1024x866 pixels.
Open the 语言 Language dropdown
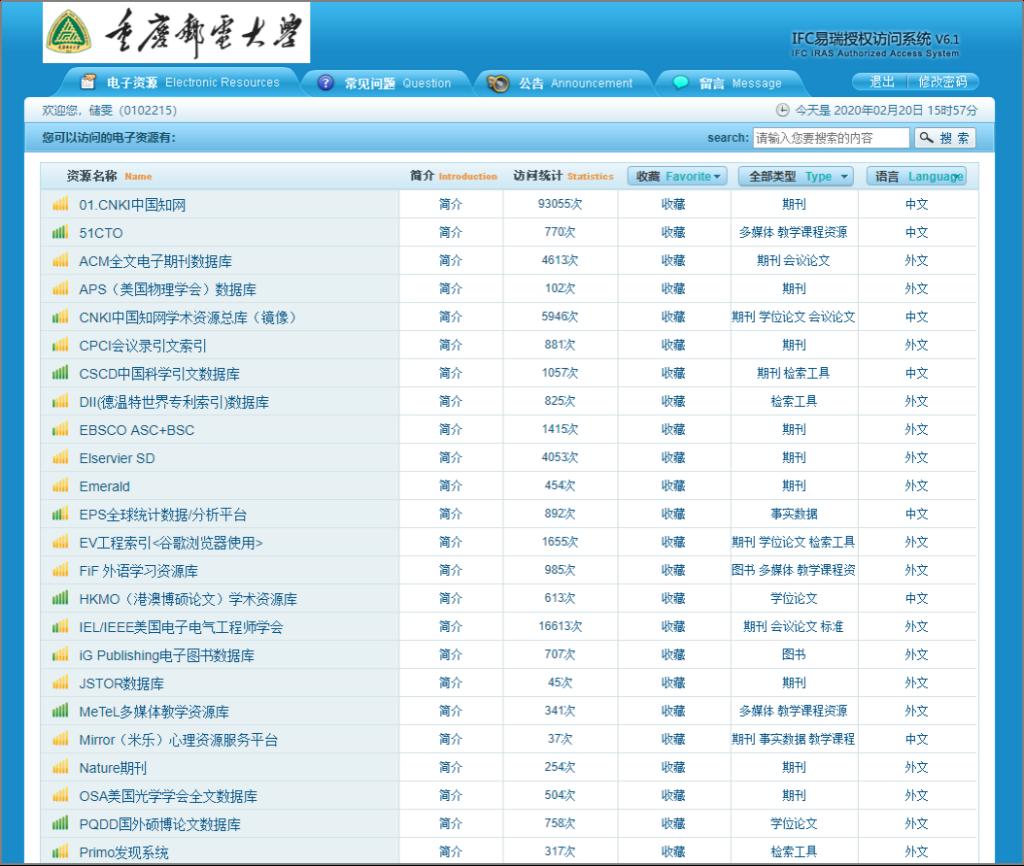pyautogui.click(x=916, y=176)
